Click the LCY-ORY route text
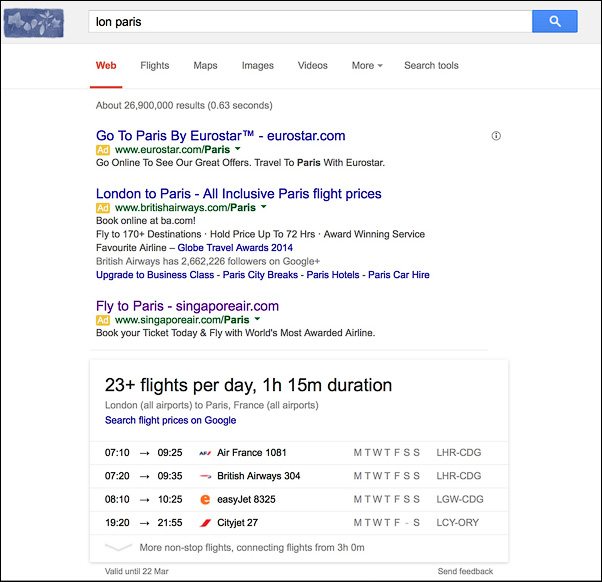Viewport: 602px width, 582px height. [x=457, y=523]
